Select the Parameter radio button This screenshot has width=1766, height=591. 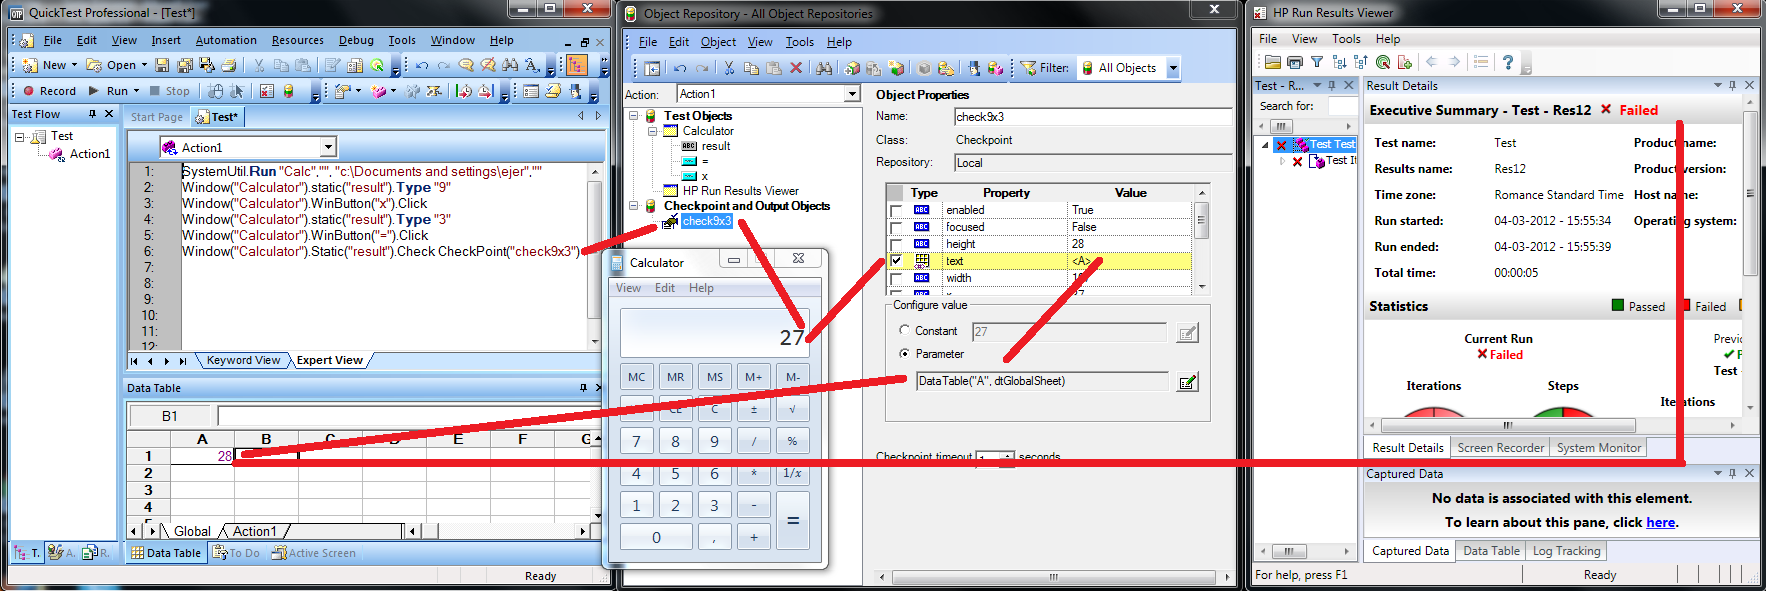coord(904,354)
